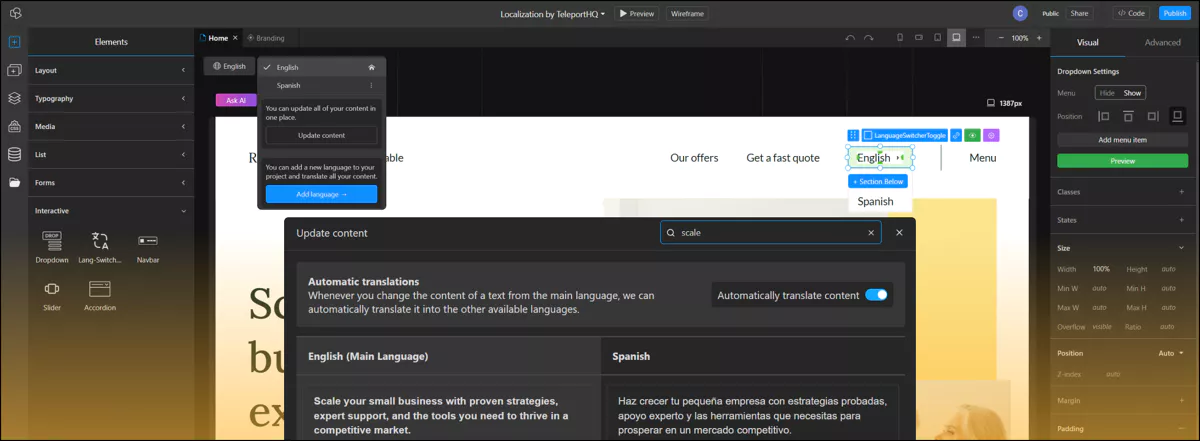Switch to tablet device view
Image resolution: width=1200 pixels, height=441 pixels.
[937, 38]
